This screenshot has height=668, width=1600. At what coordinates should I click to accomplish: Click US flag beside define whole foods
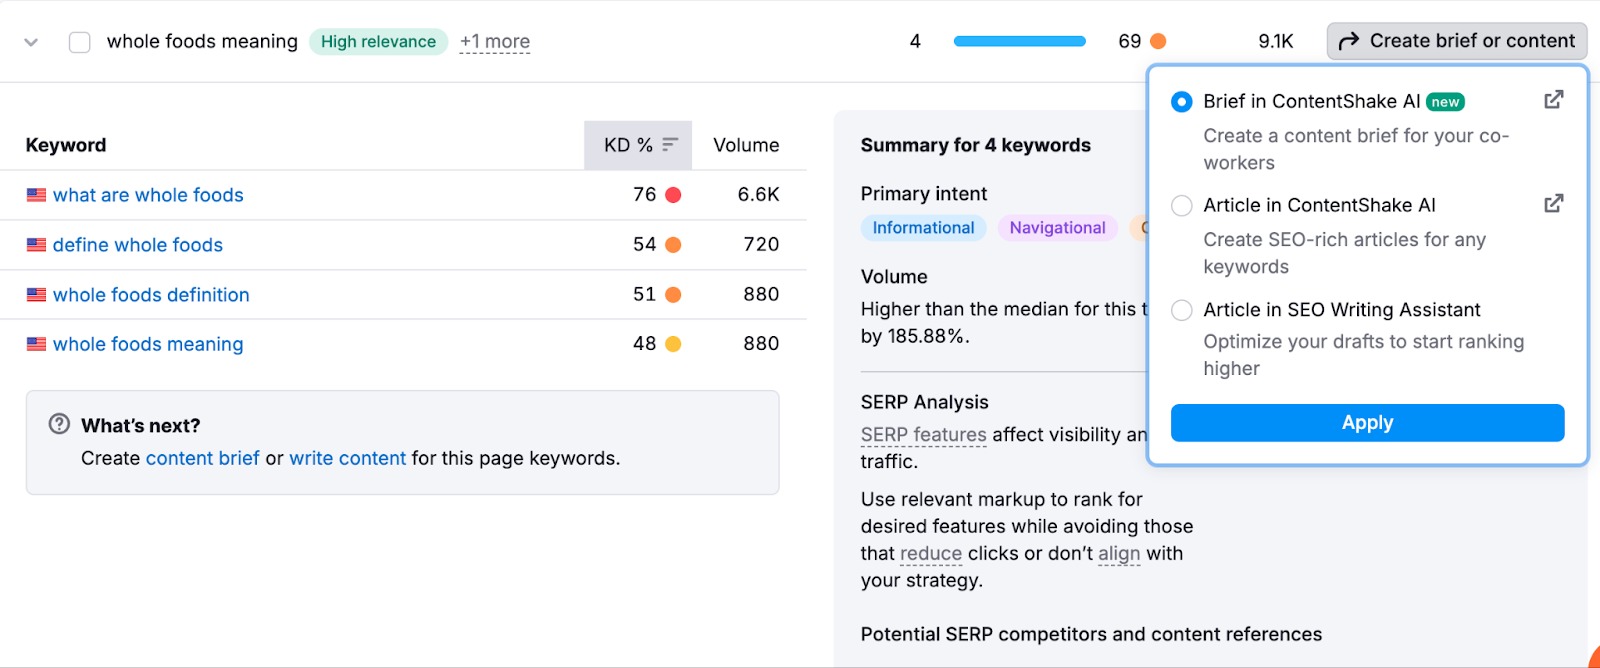(36, 245)
